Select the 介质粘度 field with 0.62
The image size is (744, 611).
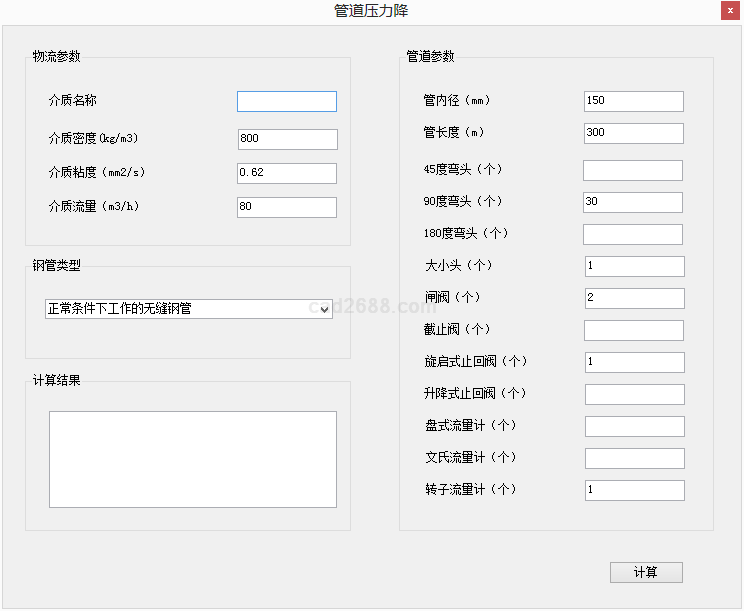click(x=287, y=173)
